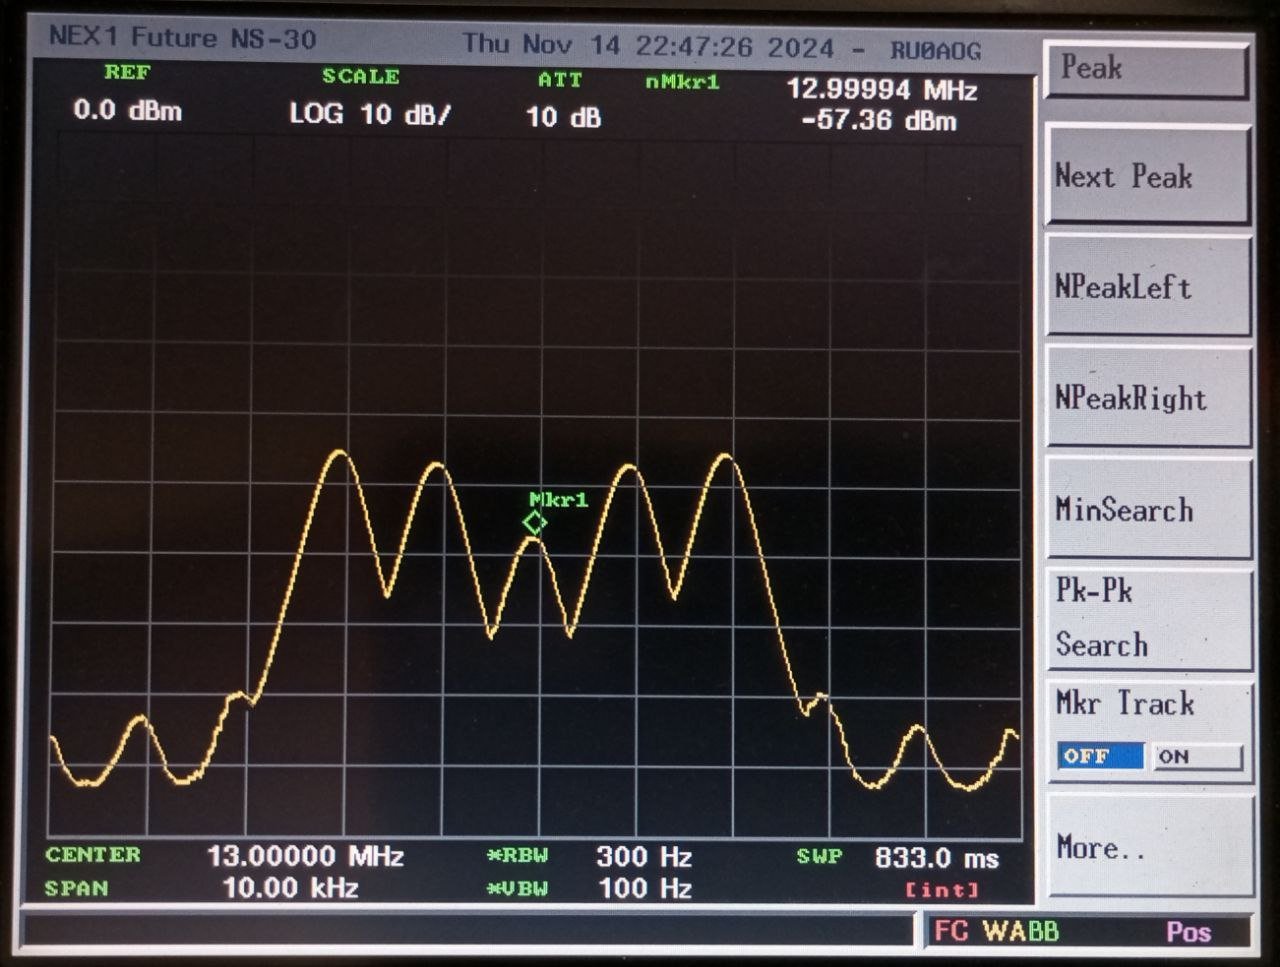The width and height of the screenshot is (1280, 967).
Task: Set Mkr Track to OFF
Action: click(1100, 757)
